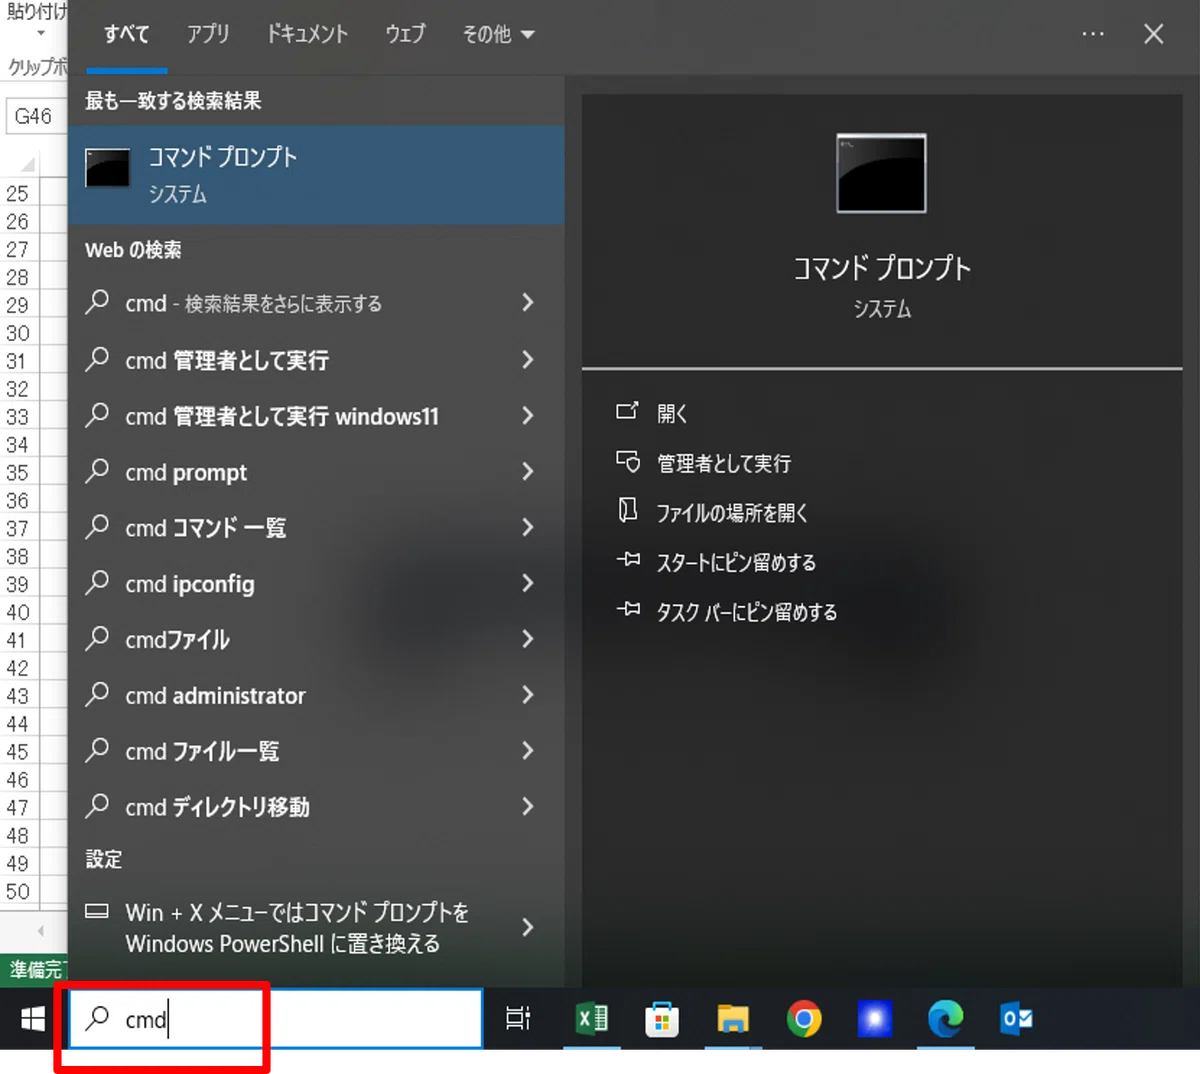Open the その他 dropdown
This screenshot has width=1200, height=1074.
(498, 34)
